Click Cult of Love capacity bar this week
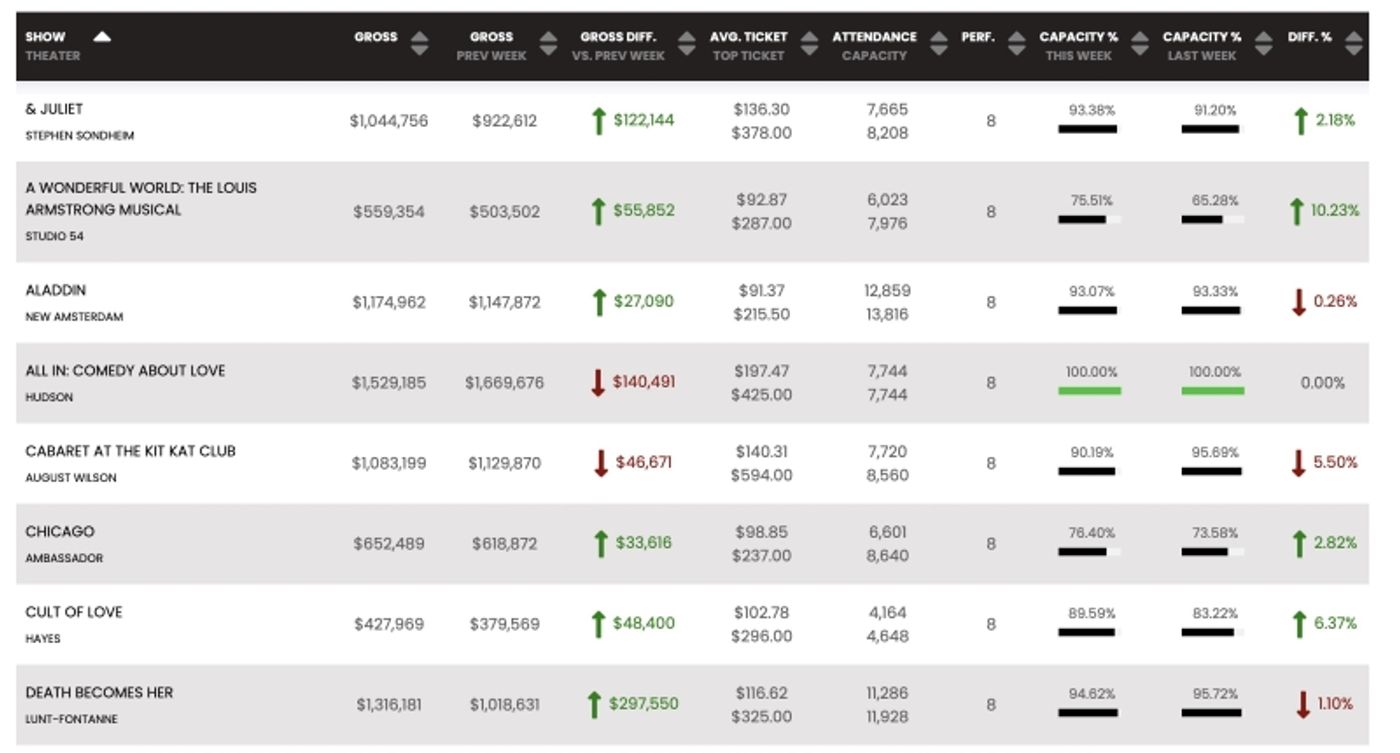 click(x=1088, y=632)
